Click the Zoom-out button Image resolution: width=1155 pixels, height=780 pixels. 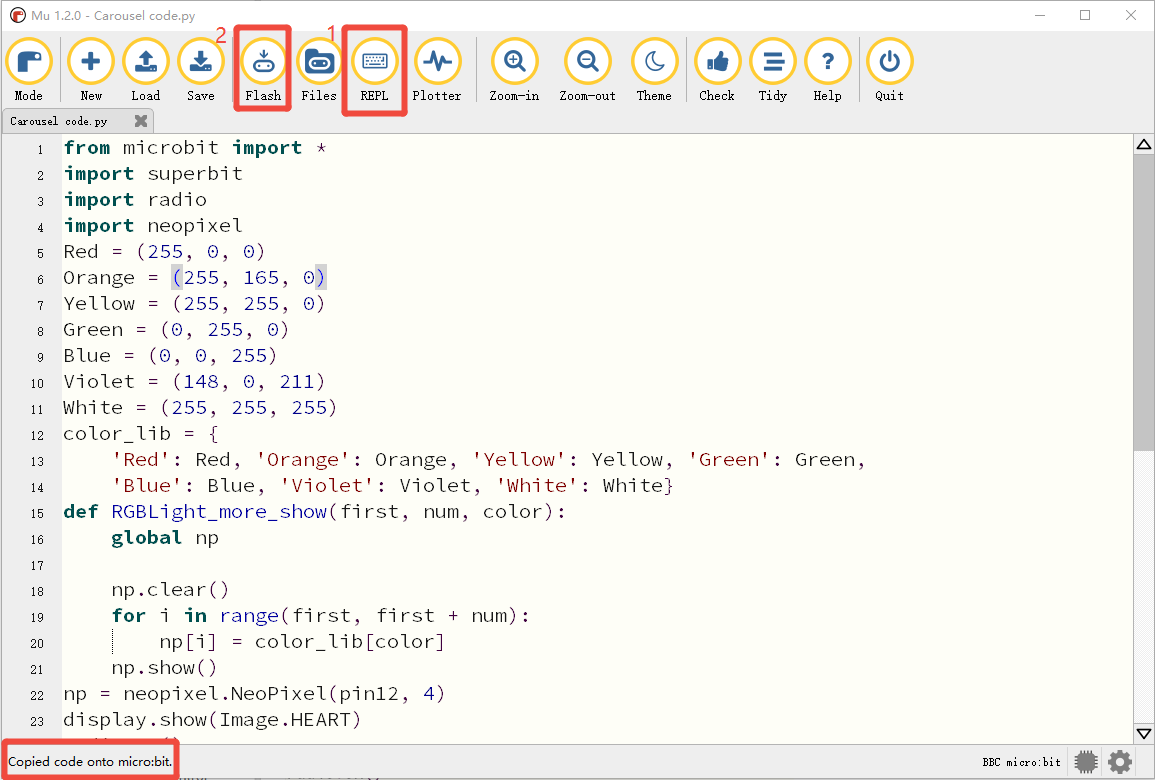click(587, 70)
